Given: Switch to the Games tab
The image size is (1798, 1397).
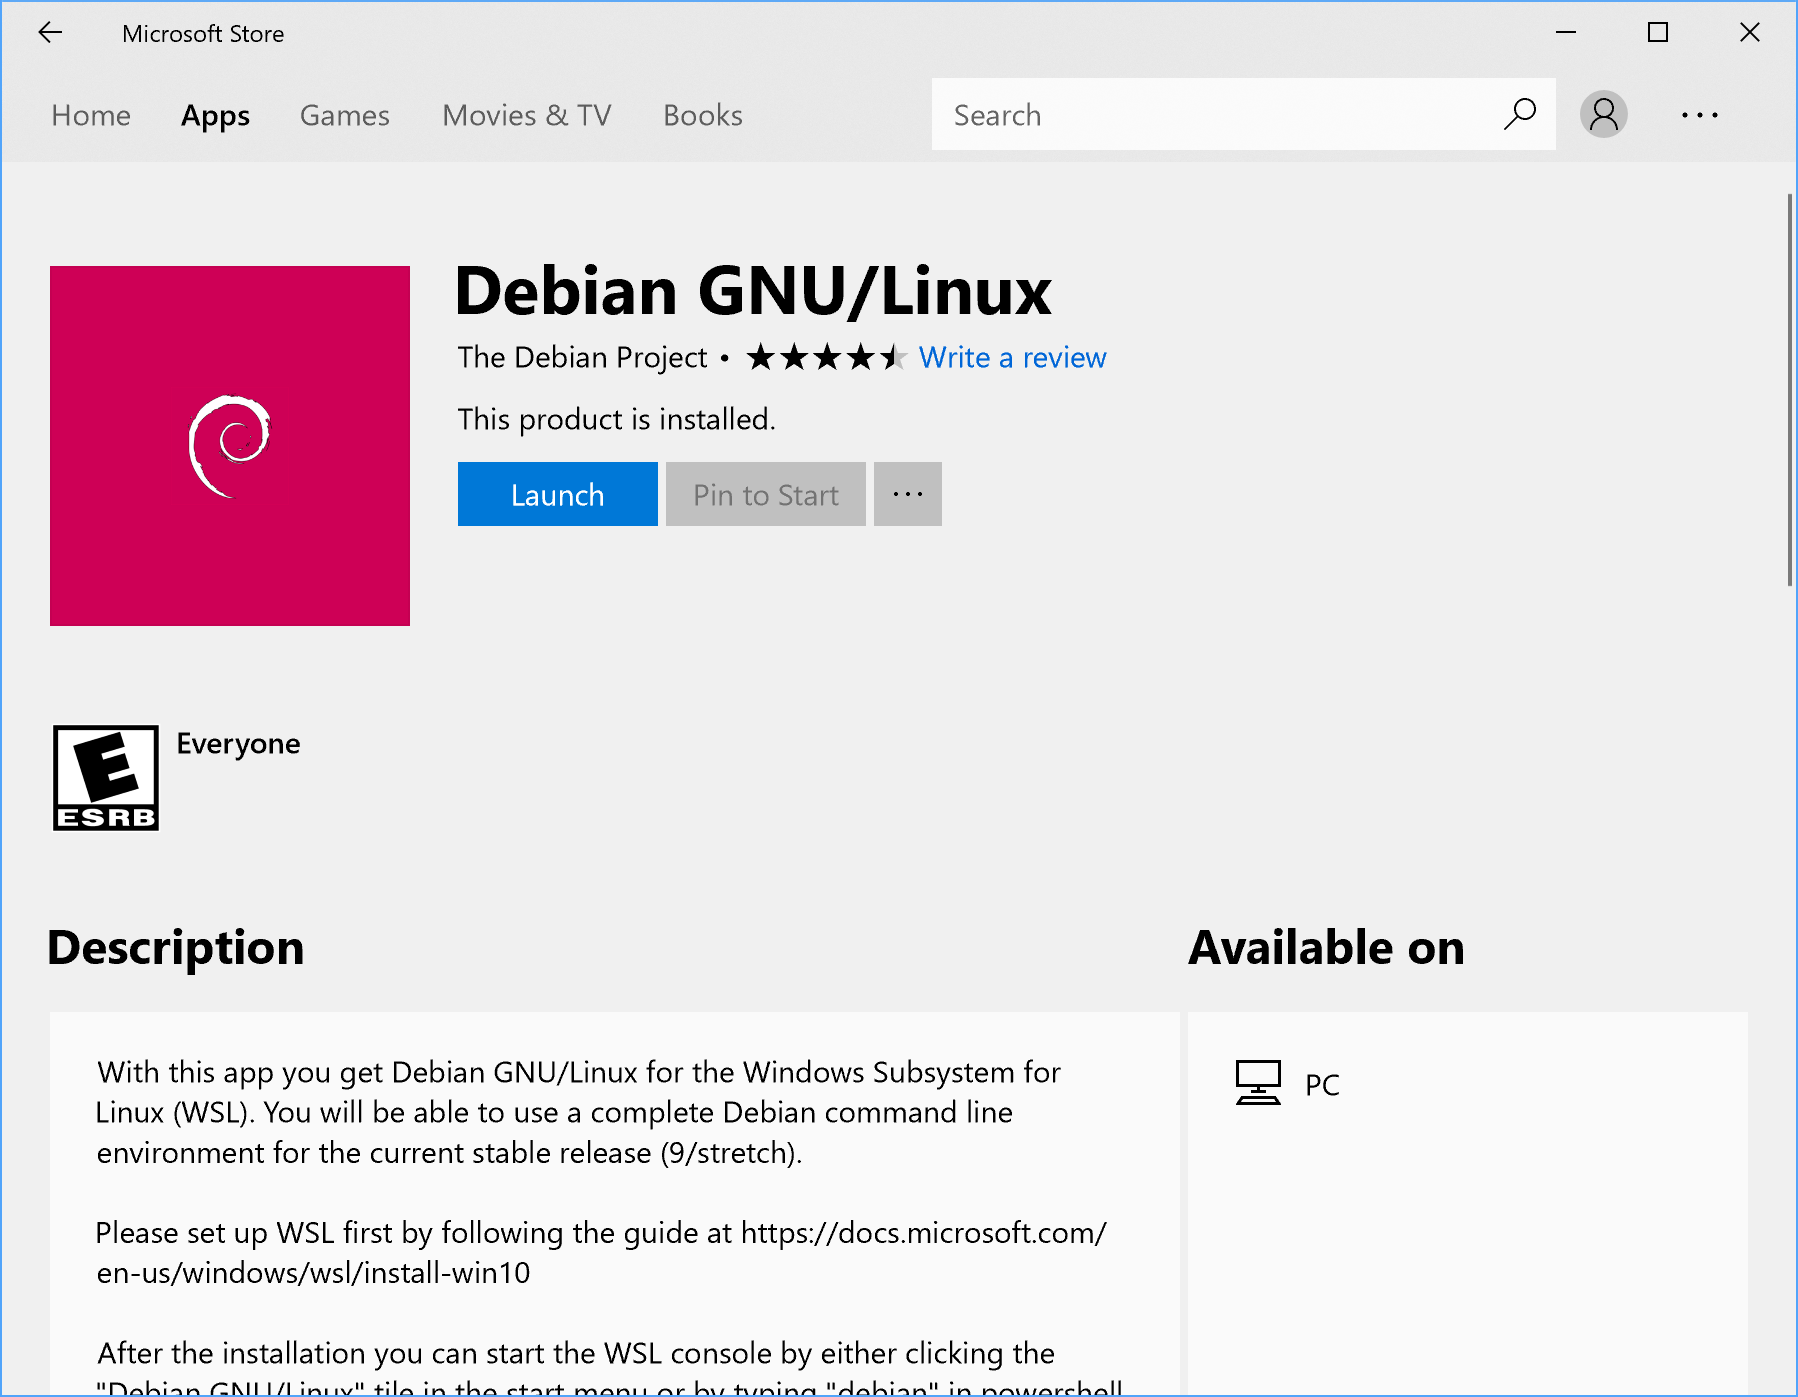Looking at the screenshot, I should pos(344,115).
